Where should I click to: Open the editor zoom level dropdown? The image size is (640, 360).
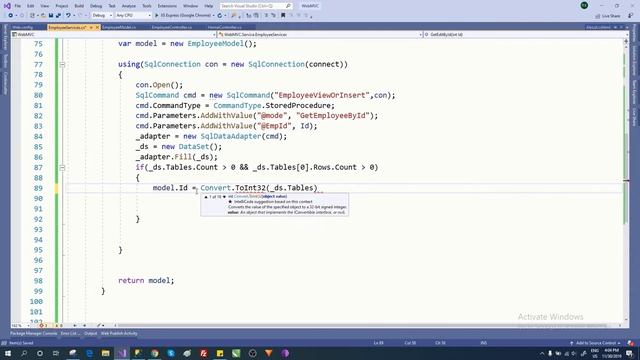pyautogui.click(x=20, y=326)
